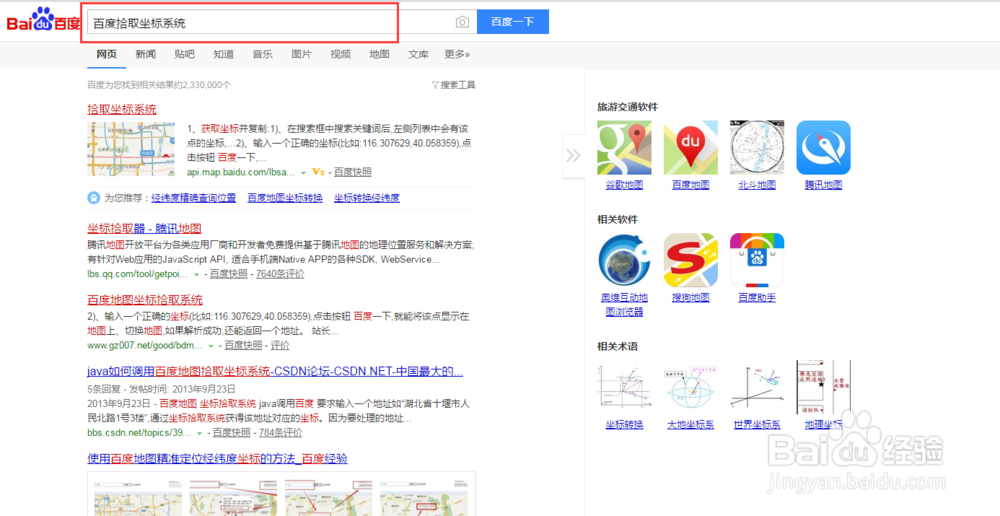Open the 世界坐标系 term link

coord(757,425)
